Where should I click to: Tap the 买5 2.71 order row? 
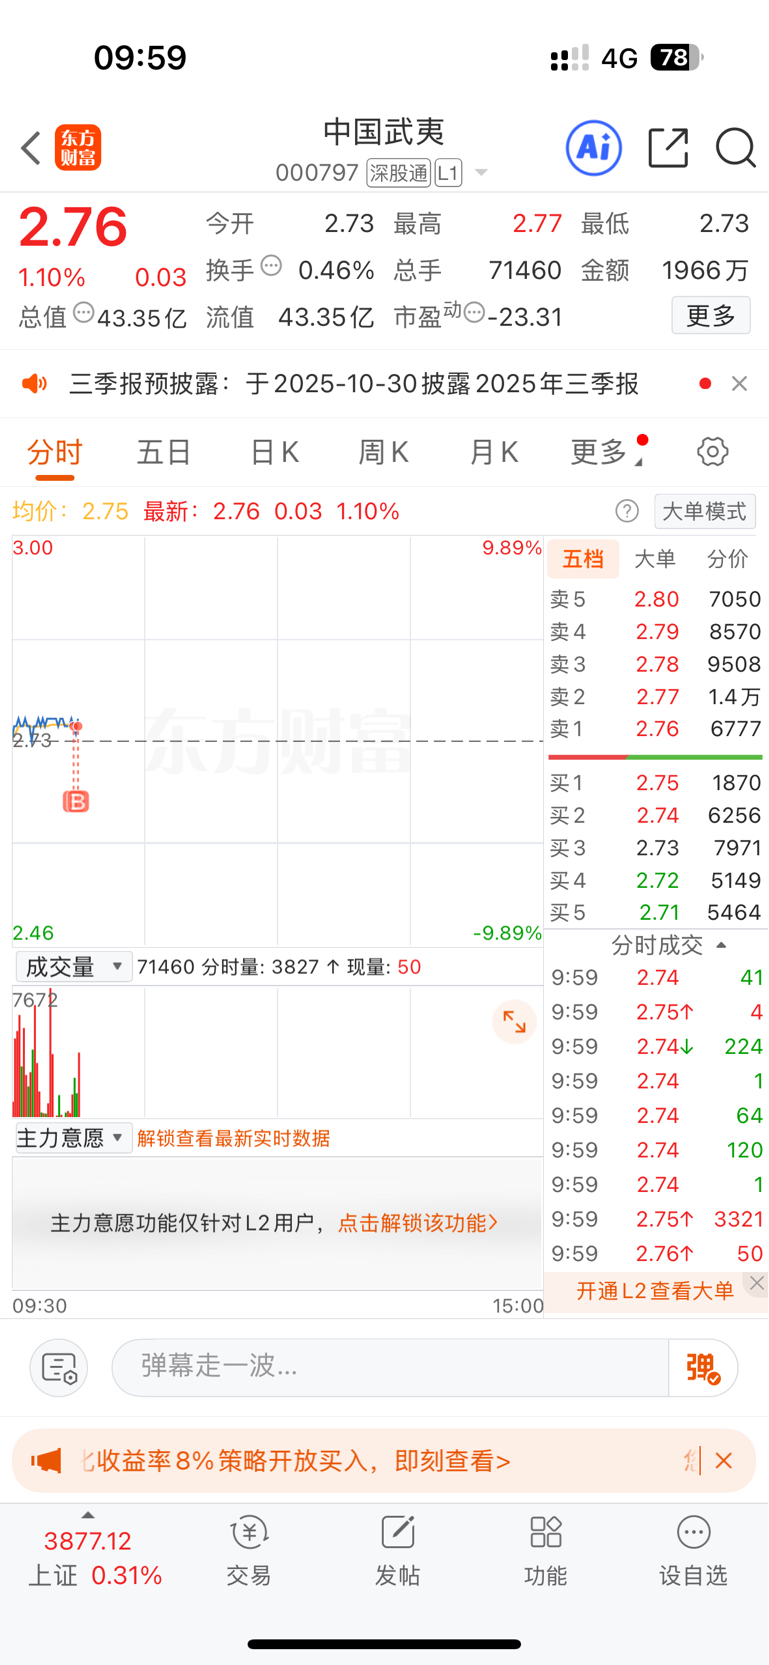click(656, 912)
